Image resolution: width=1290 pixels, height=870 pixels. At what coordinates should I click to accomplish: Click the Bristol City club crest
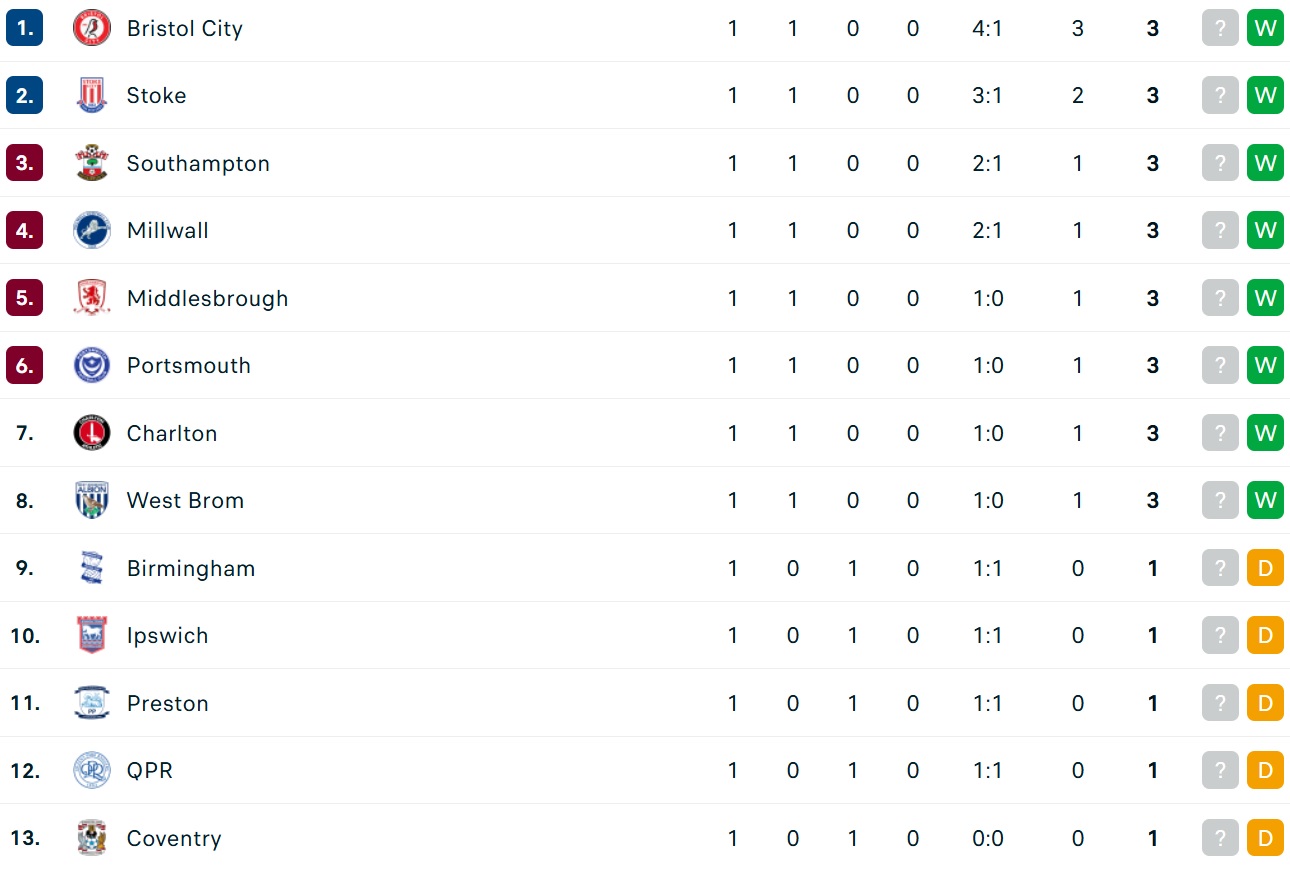92,28
